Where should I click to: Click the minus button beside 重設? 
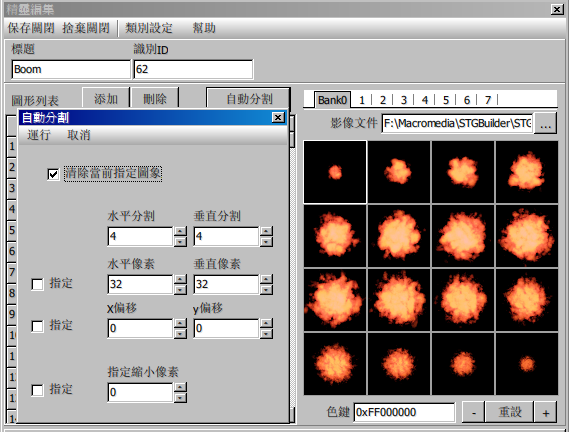click(473, 412)
